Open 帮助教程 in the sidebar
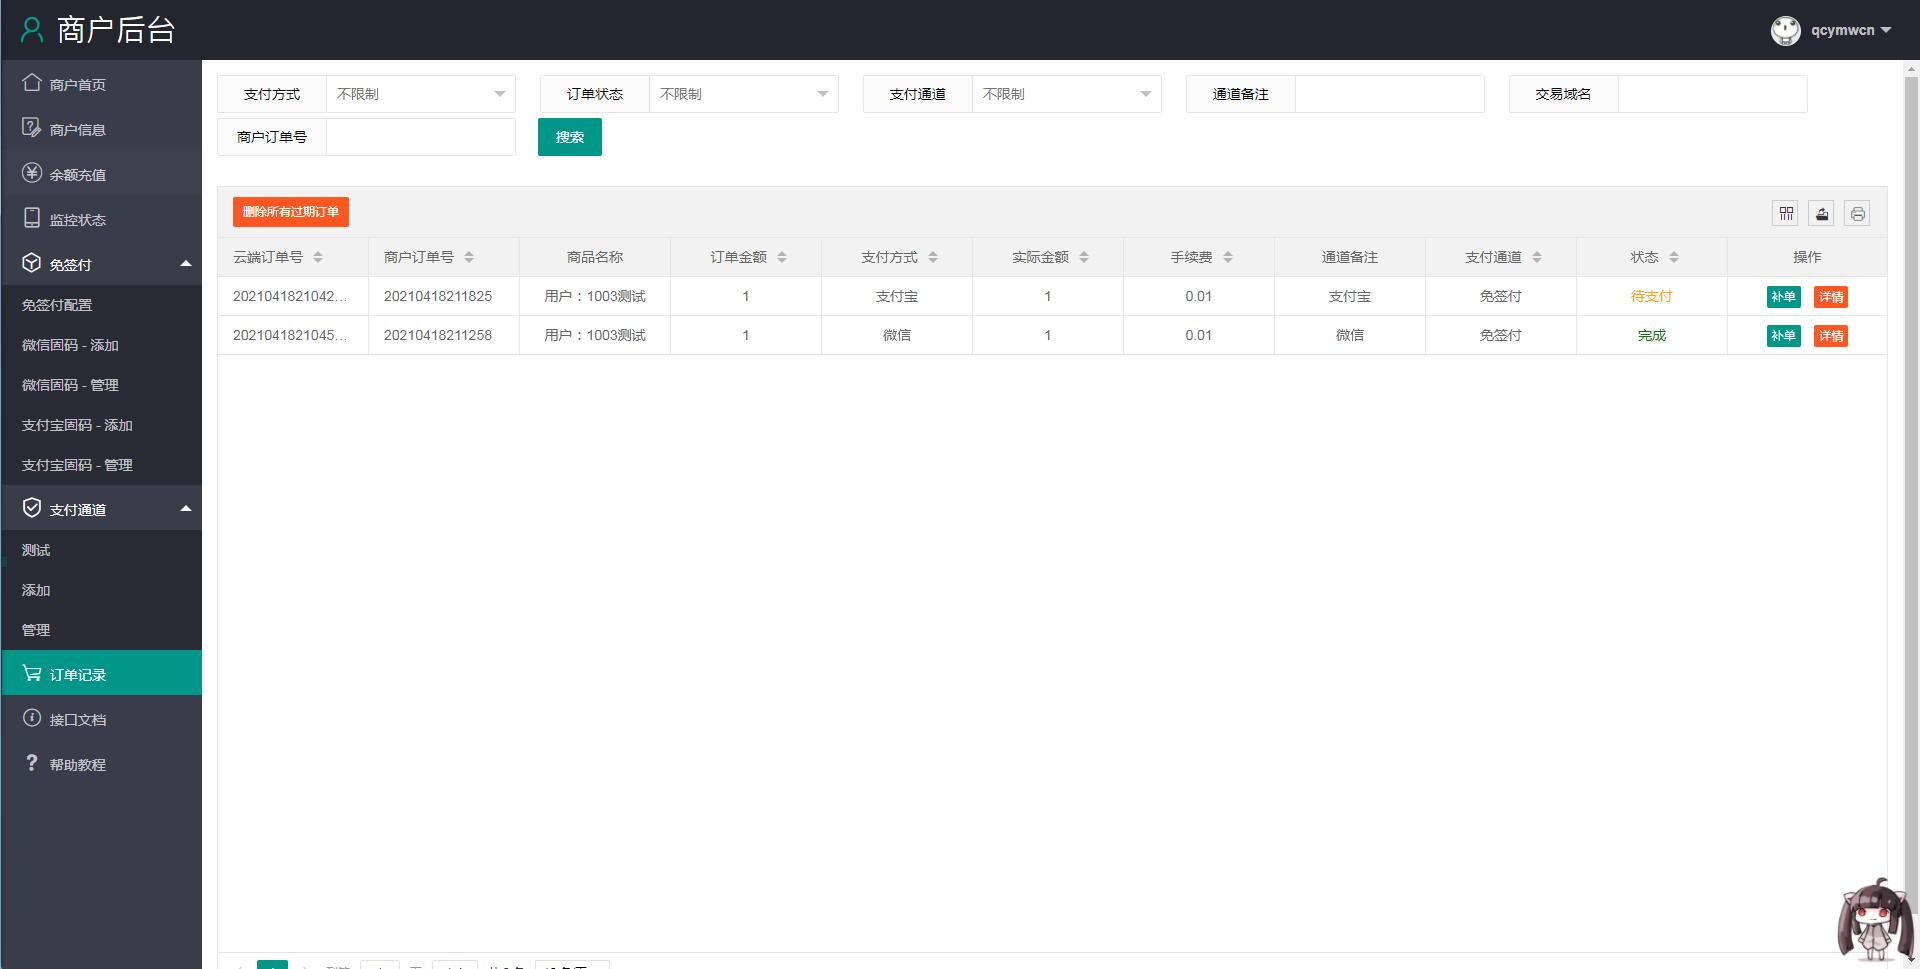The width and height of the screenshot is (1920, 969). pos(76,764)
